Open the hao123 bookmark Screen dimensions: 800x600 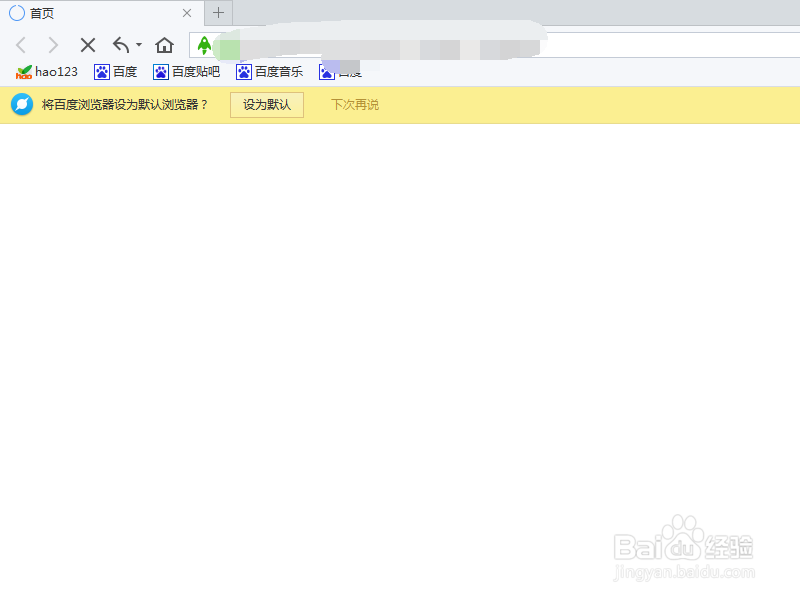(46, 72)
